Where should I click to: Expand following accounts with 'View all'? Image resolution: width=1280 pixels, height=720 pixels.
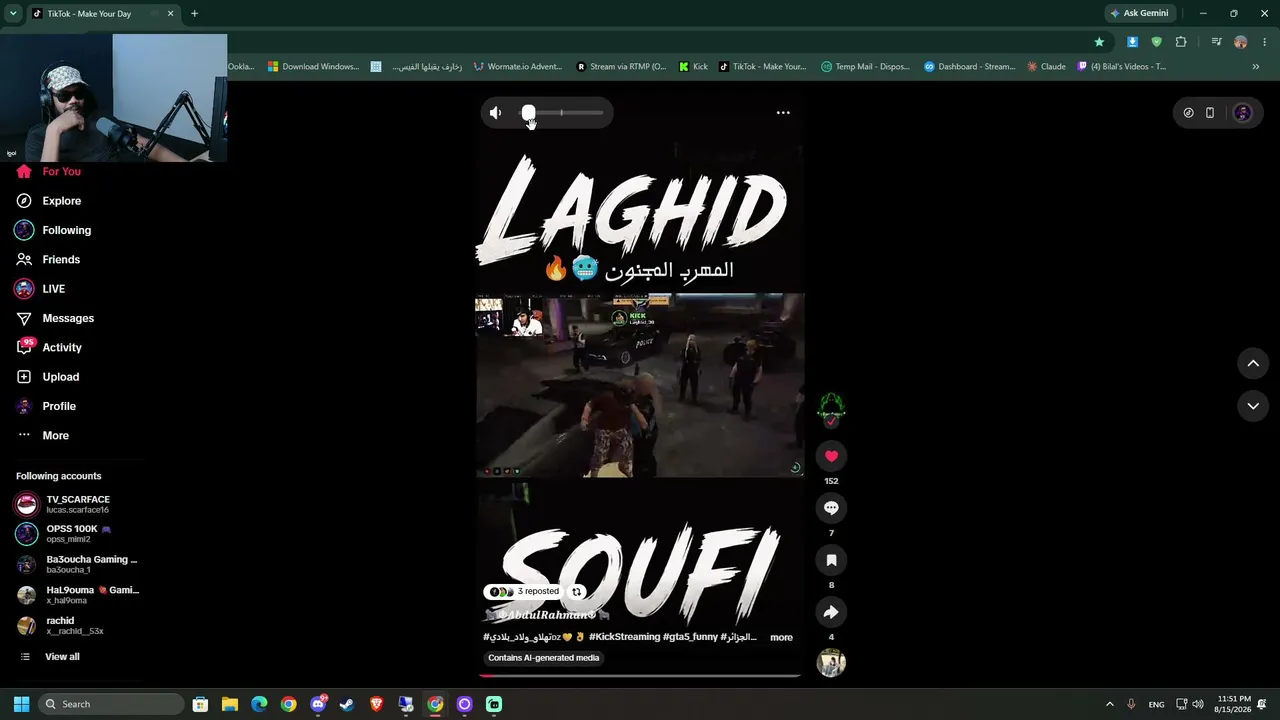click(62, 657)
